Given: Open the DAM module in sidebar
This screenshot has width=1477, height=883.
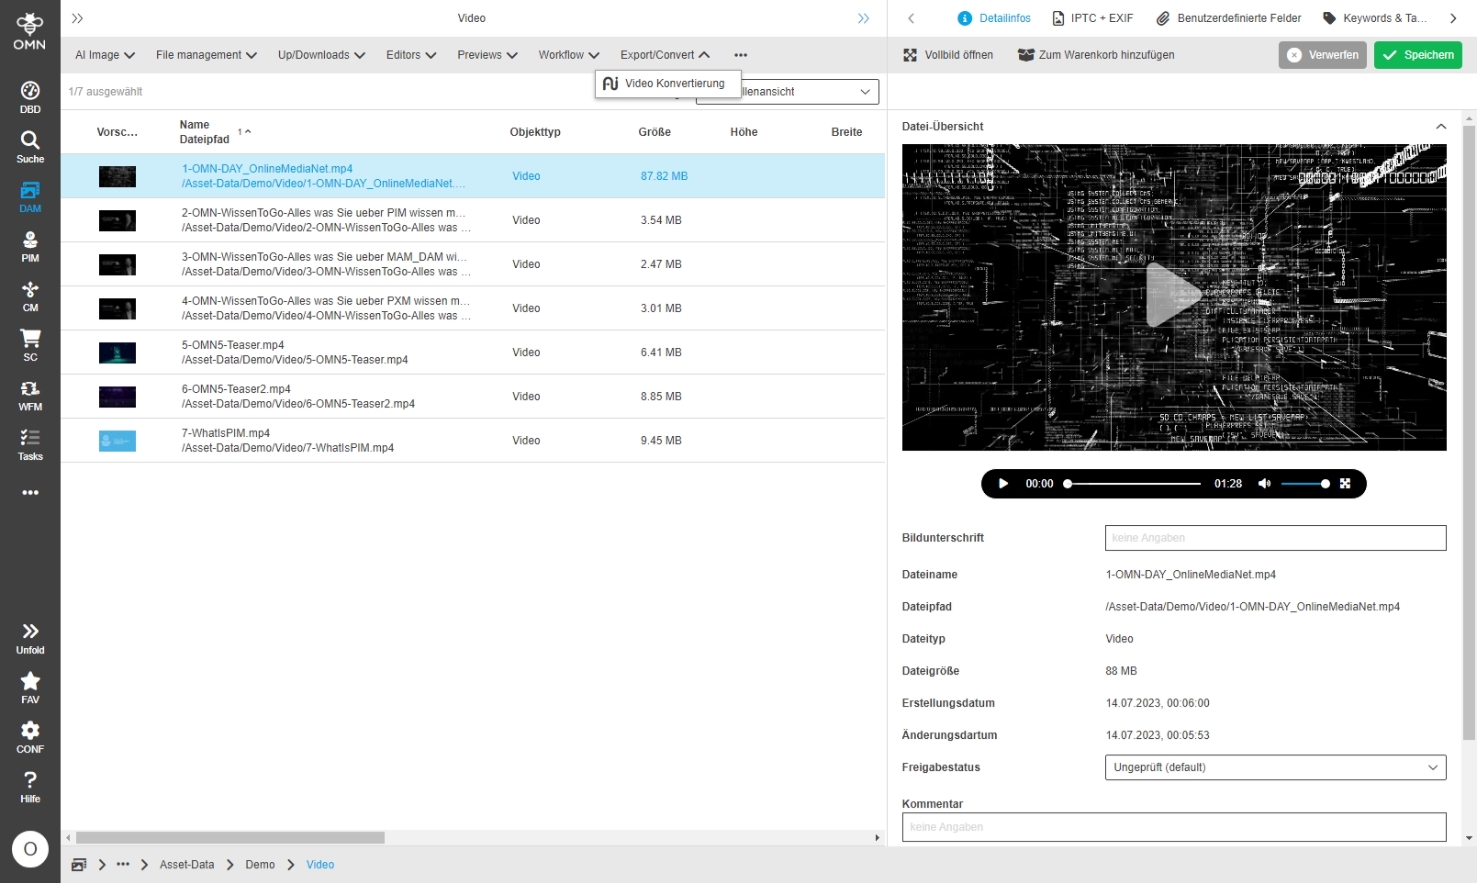Looking at the screenshot, I should tap(30, 196).
